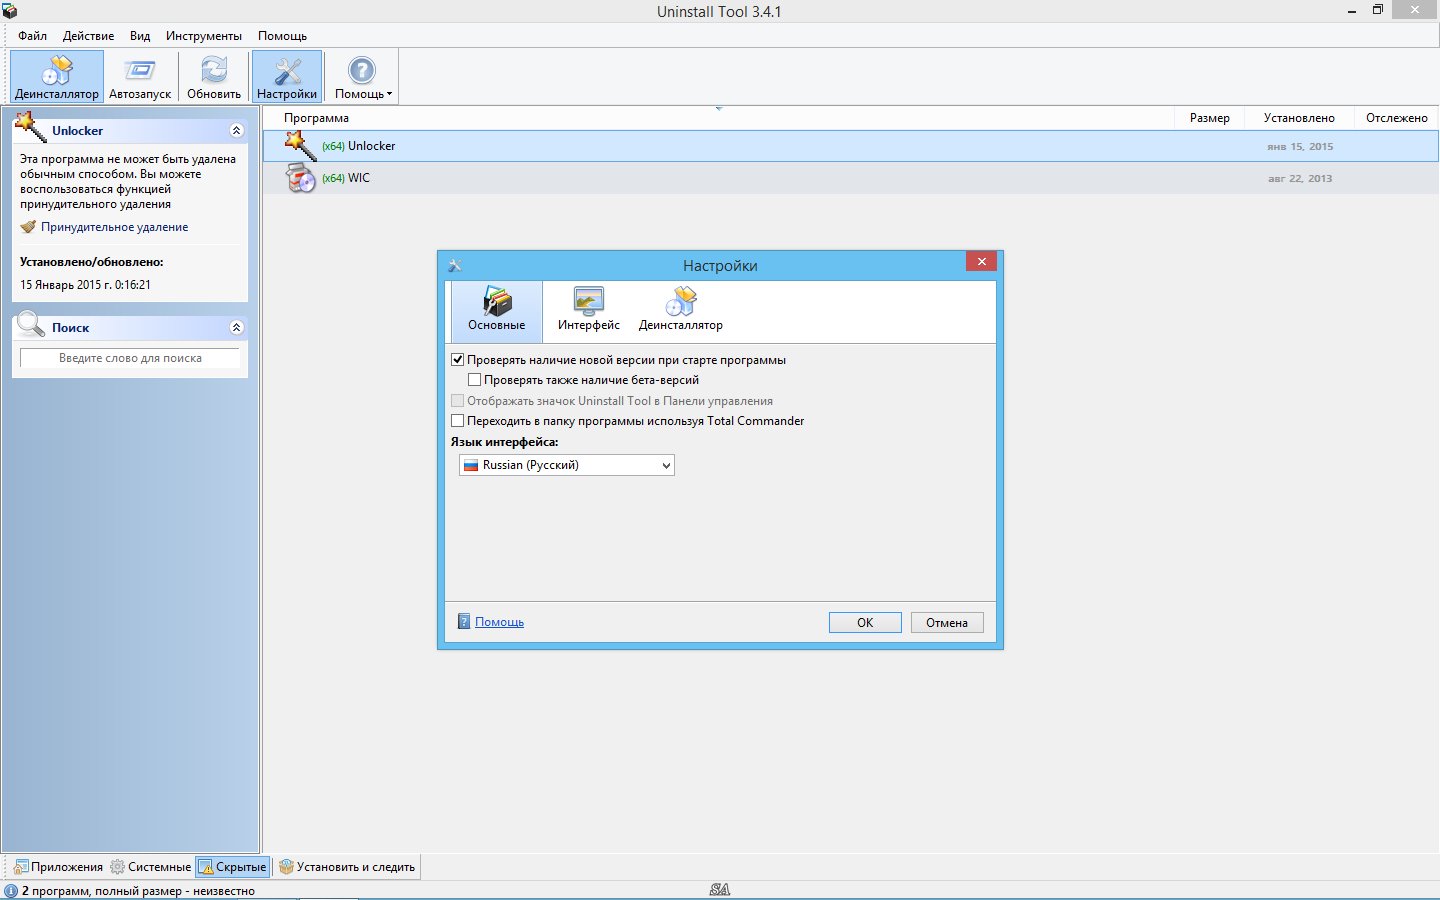Image resolution: width=1440 pixels, height=900 pixels.
Task: Select the WIC row in program list
Action: pyautogui.click(x=850, y=178)
